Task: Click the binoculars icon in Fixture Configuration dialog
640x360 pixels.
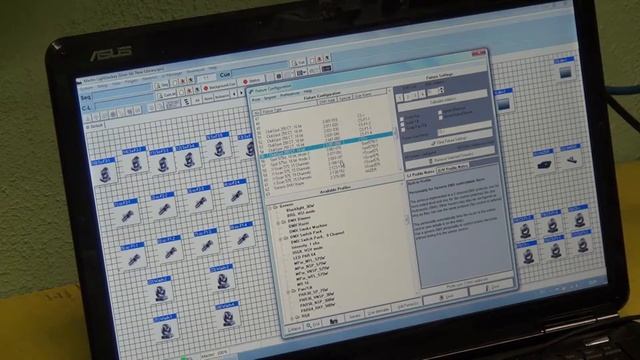Action: coord(334,321)
